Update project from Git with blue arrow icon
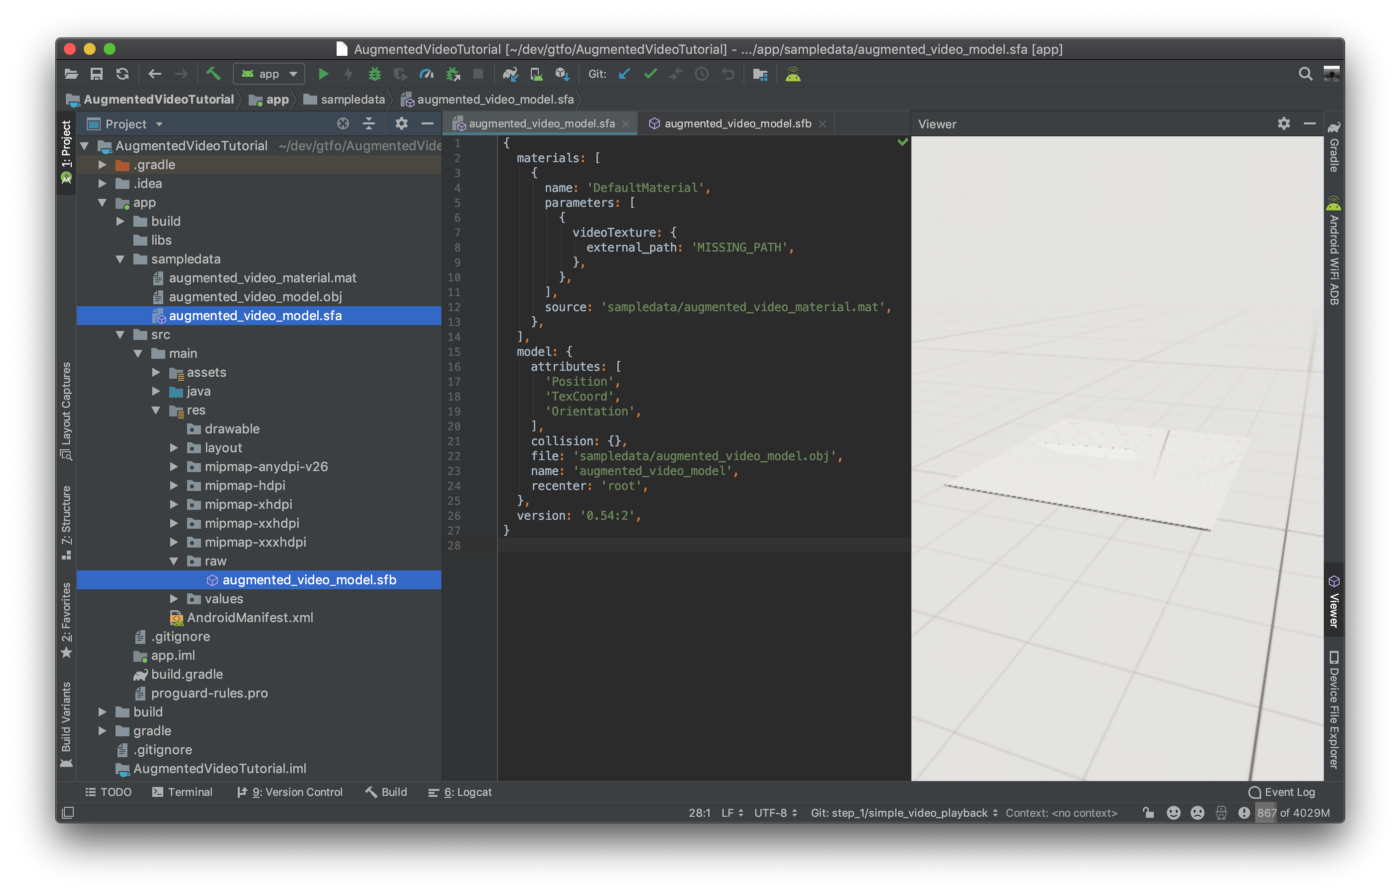1400x896 pixels. 624,73
